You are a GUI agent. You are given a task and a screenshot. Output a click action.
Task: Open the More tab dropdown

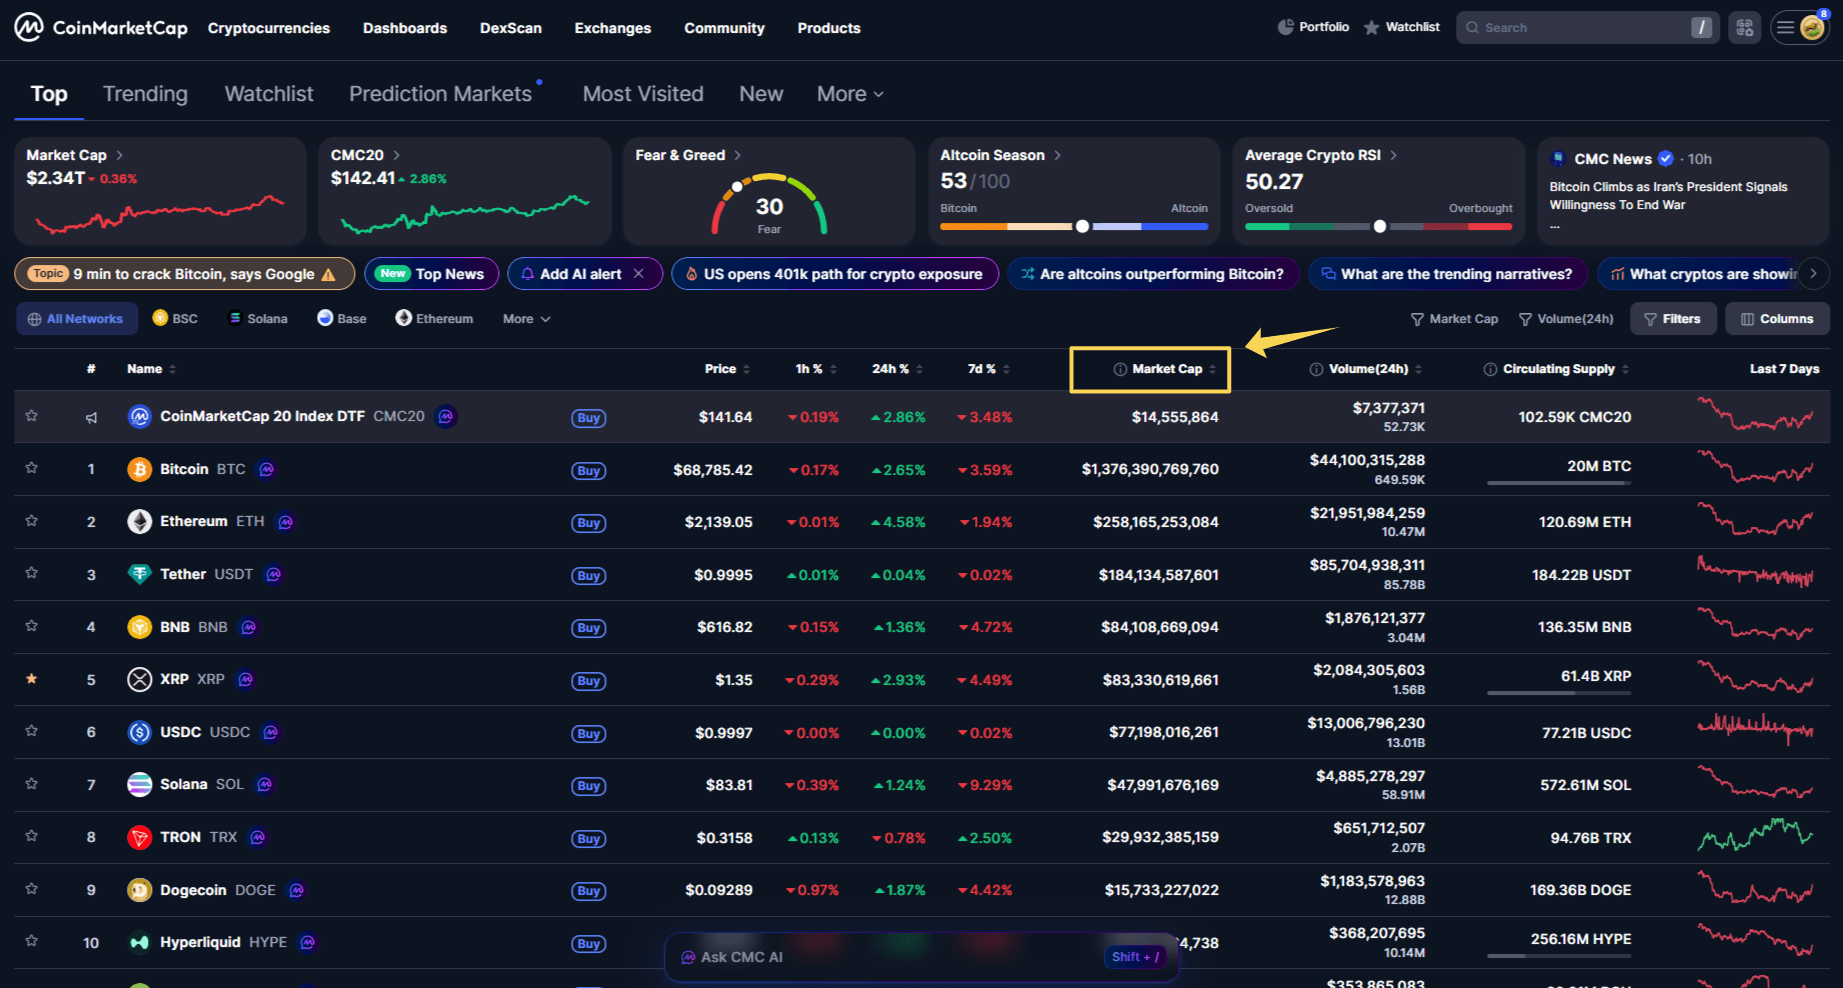(x=847, y=93)
